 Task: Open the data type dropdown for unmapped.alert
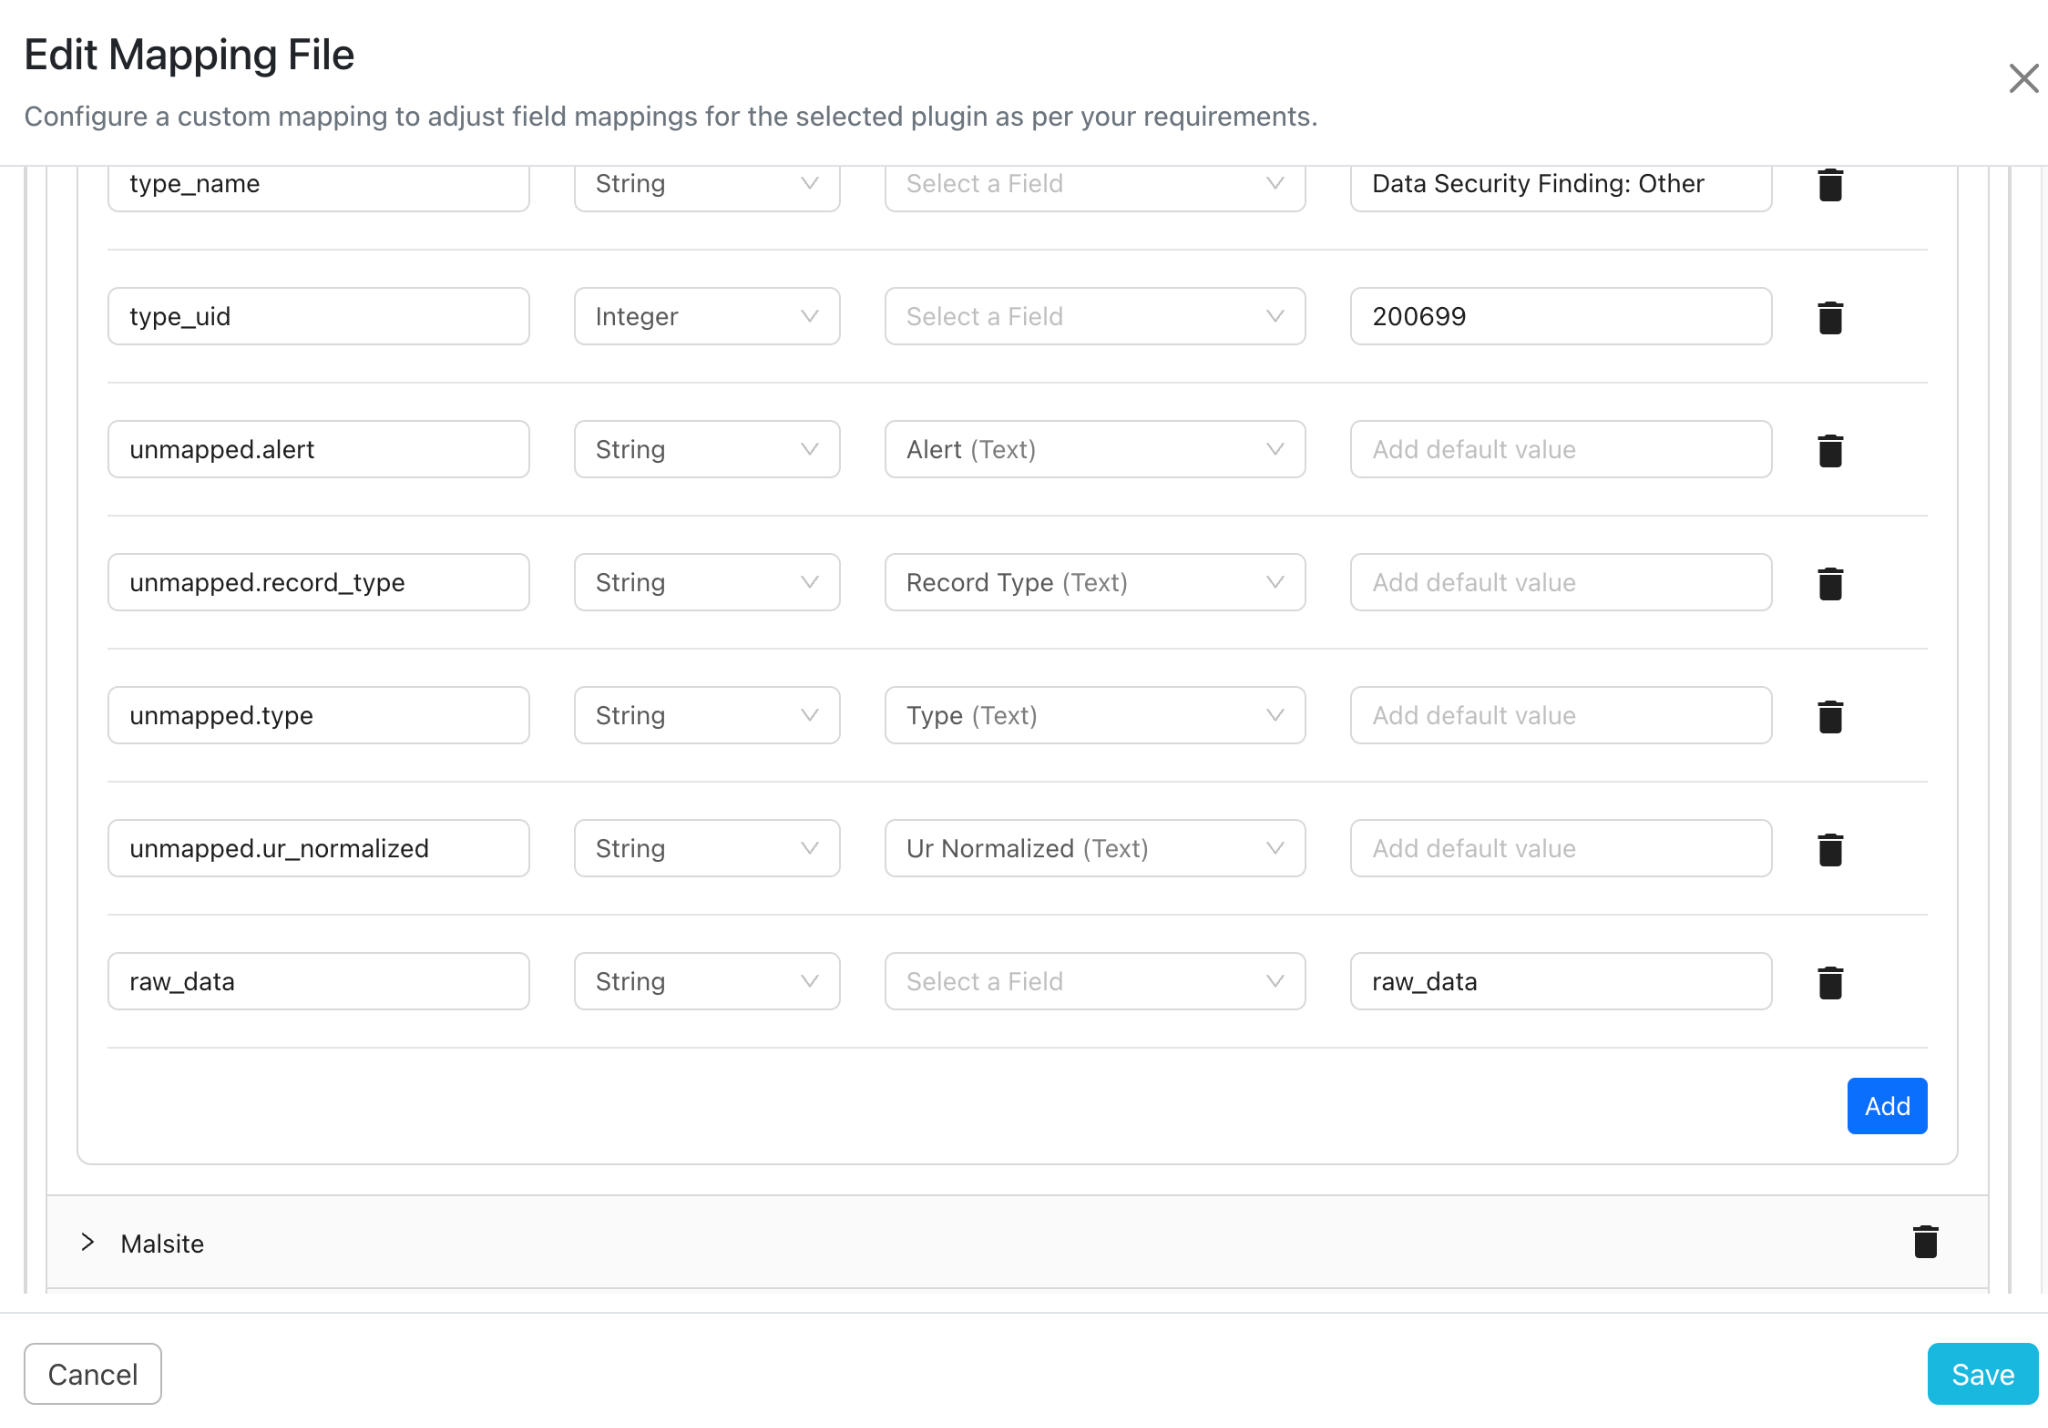tap(707, 449)
